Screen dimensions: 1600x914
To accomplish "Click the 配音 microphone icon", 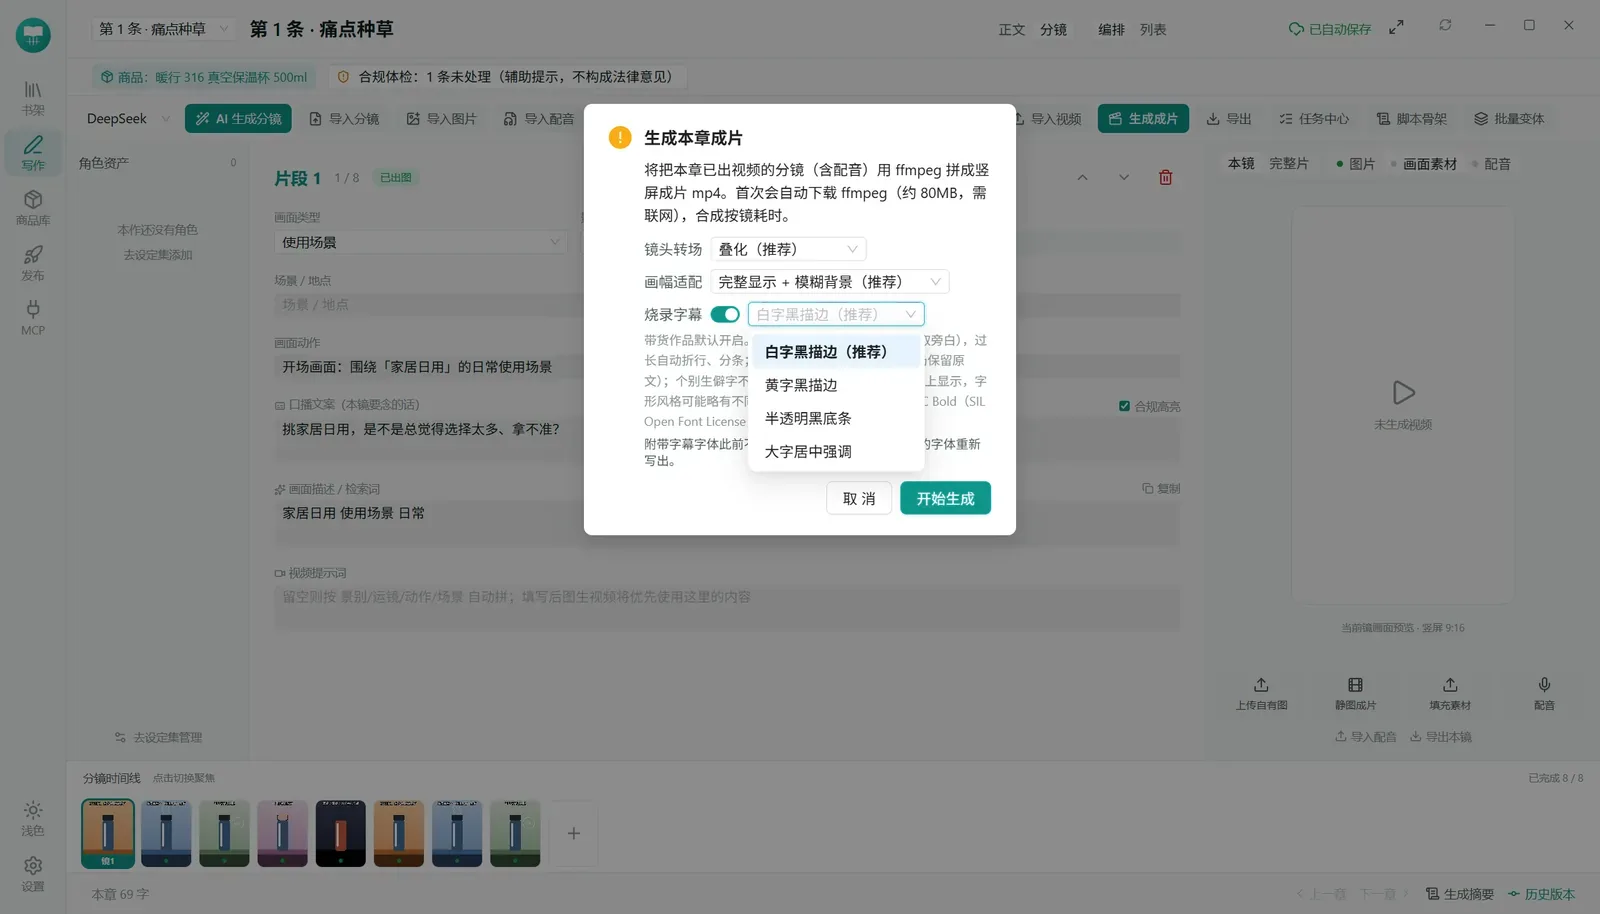I will pos(1544,693).
